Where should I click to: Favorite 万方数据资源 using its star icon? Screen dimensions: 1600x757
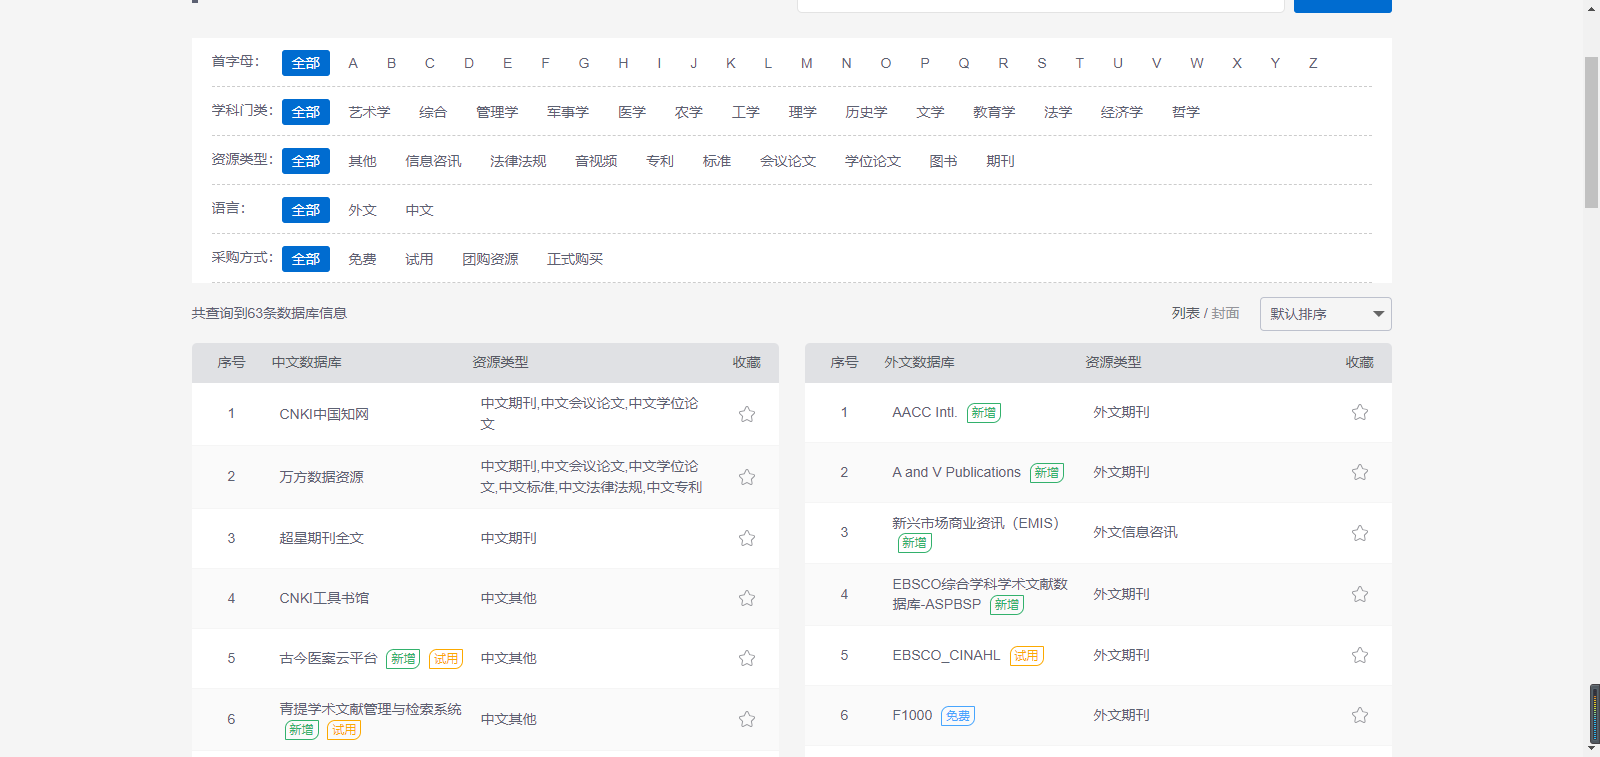point(746,477)
